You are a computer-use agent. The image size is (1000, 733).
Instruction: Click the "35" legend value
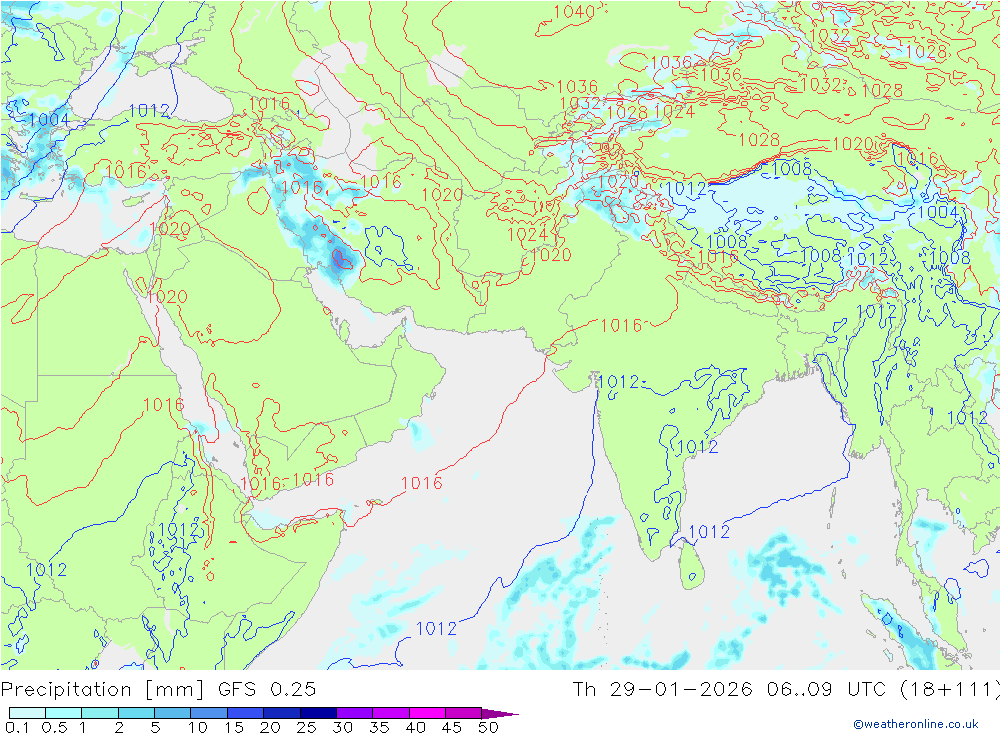coord(379,727)
